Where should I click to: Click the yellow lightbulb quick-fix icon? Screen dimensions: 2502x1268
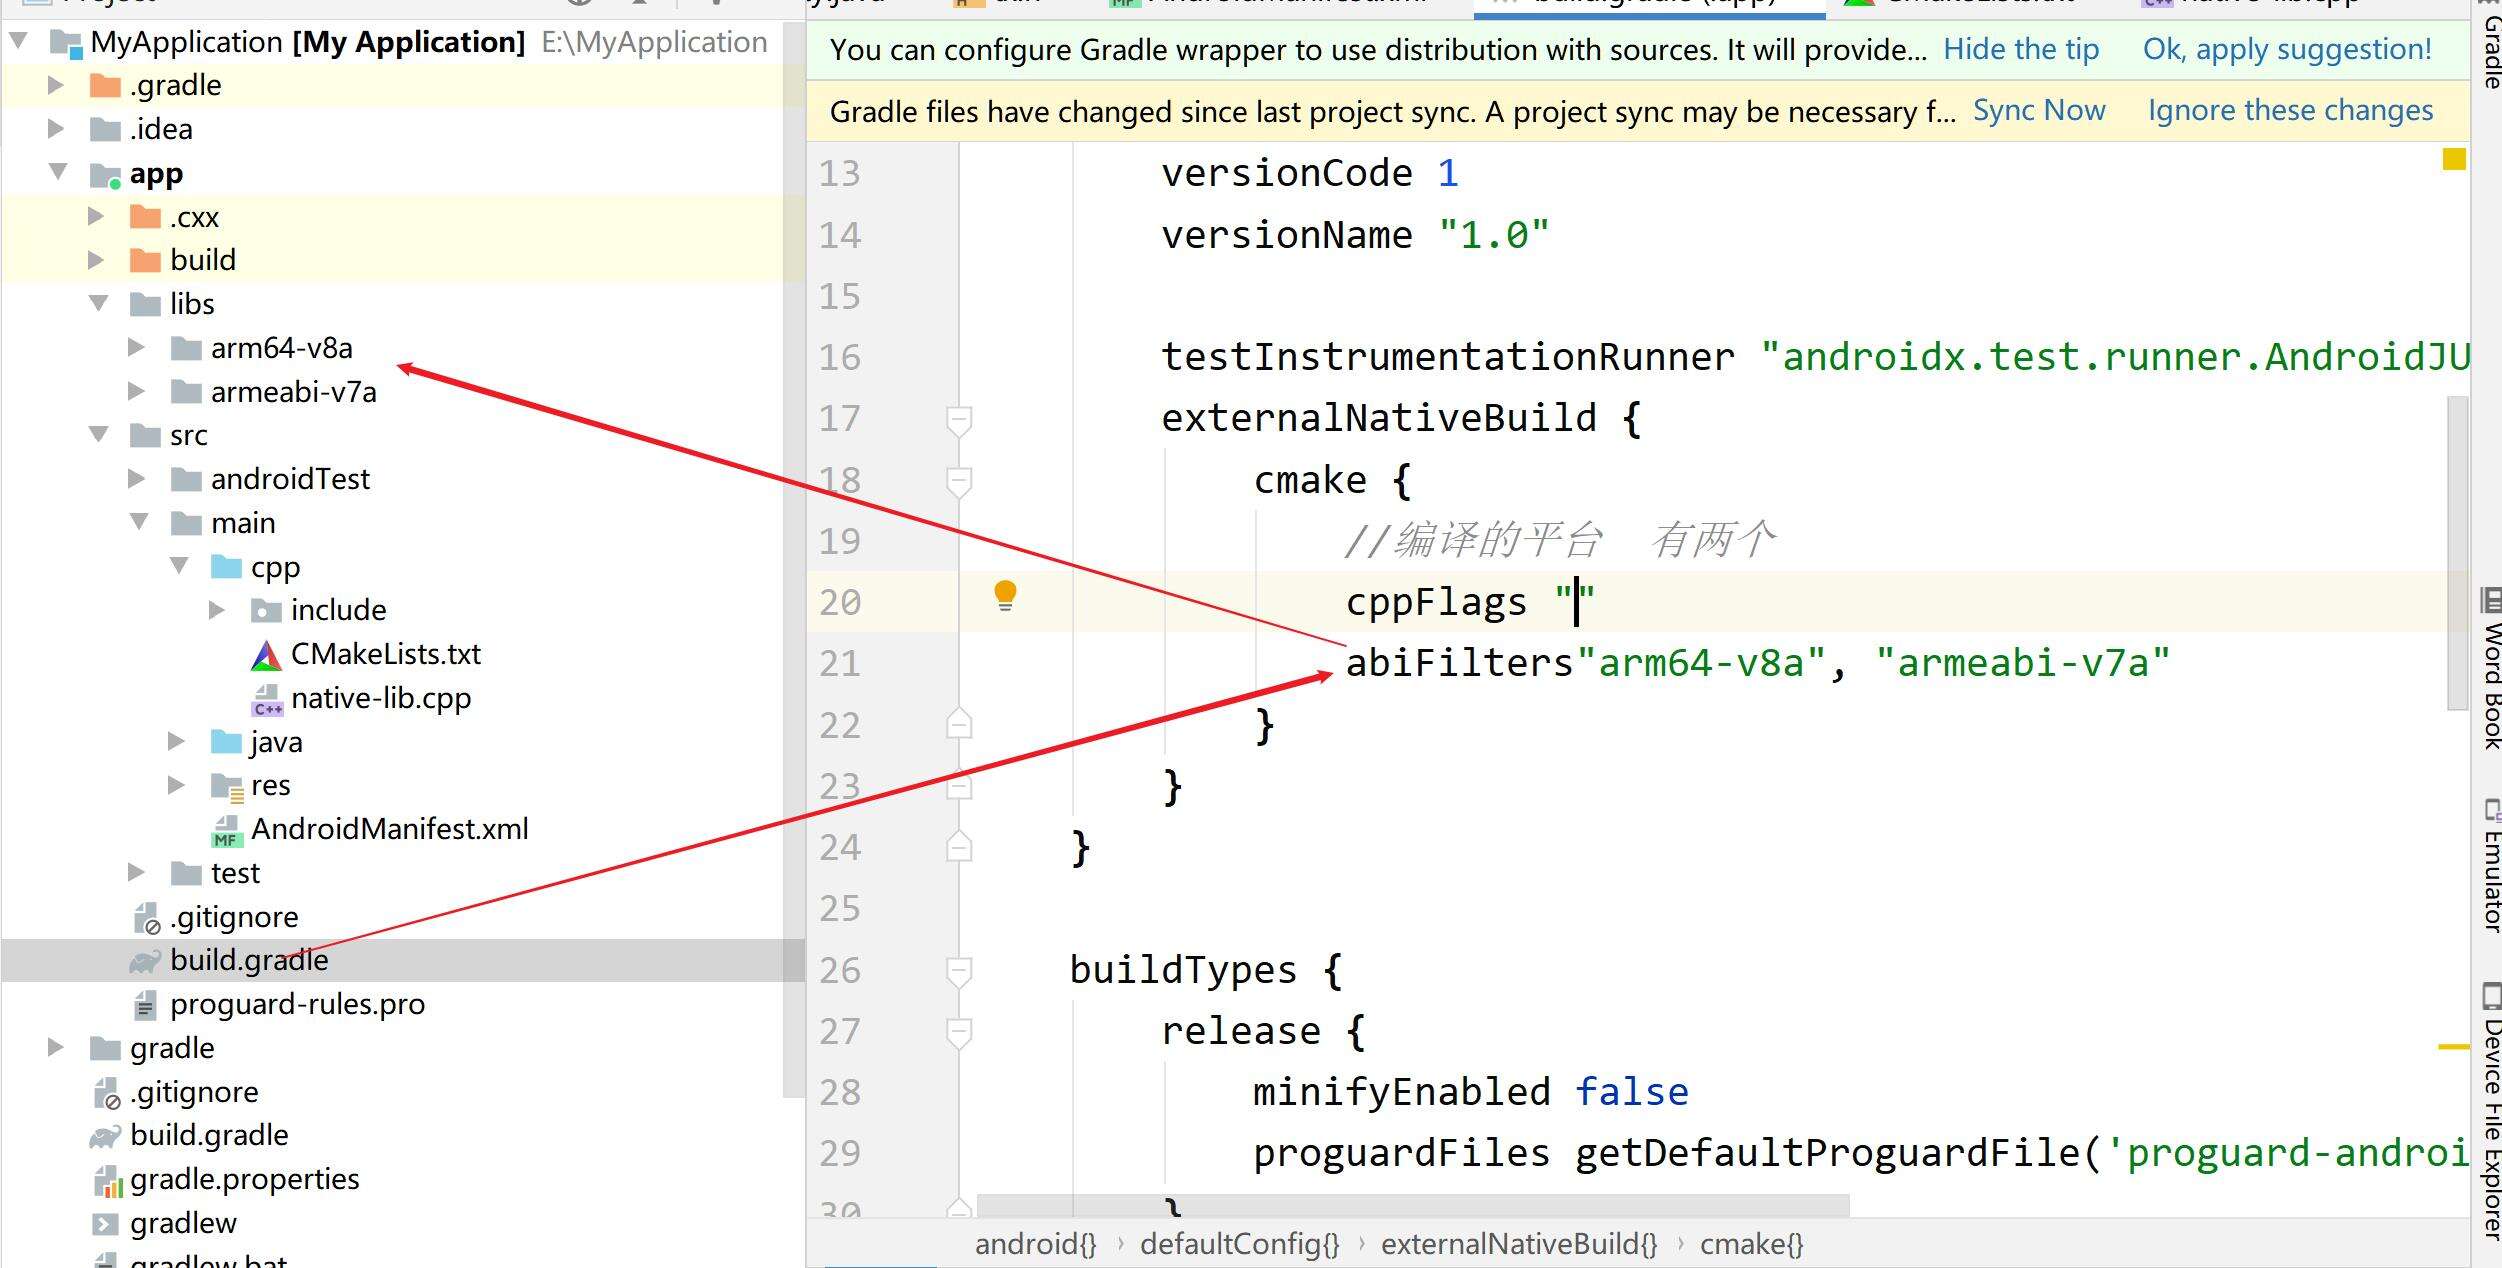pyautogui.click(x=1005, y=596)
